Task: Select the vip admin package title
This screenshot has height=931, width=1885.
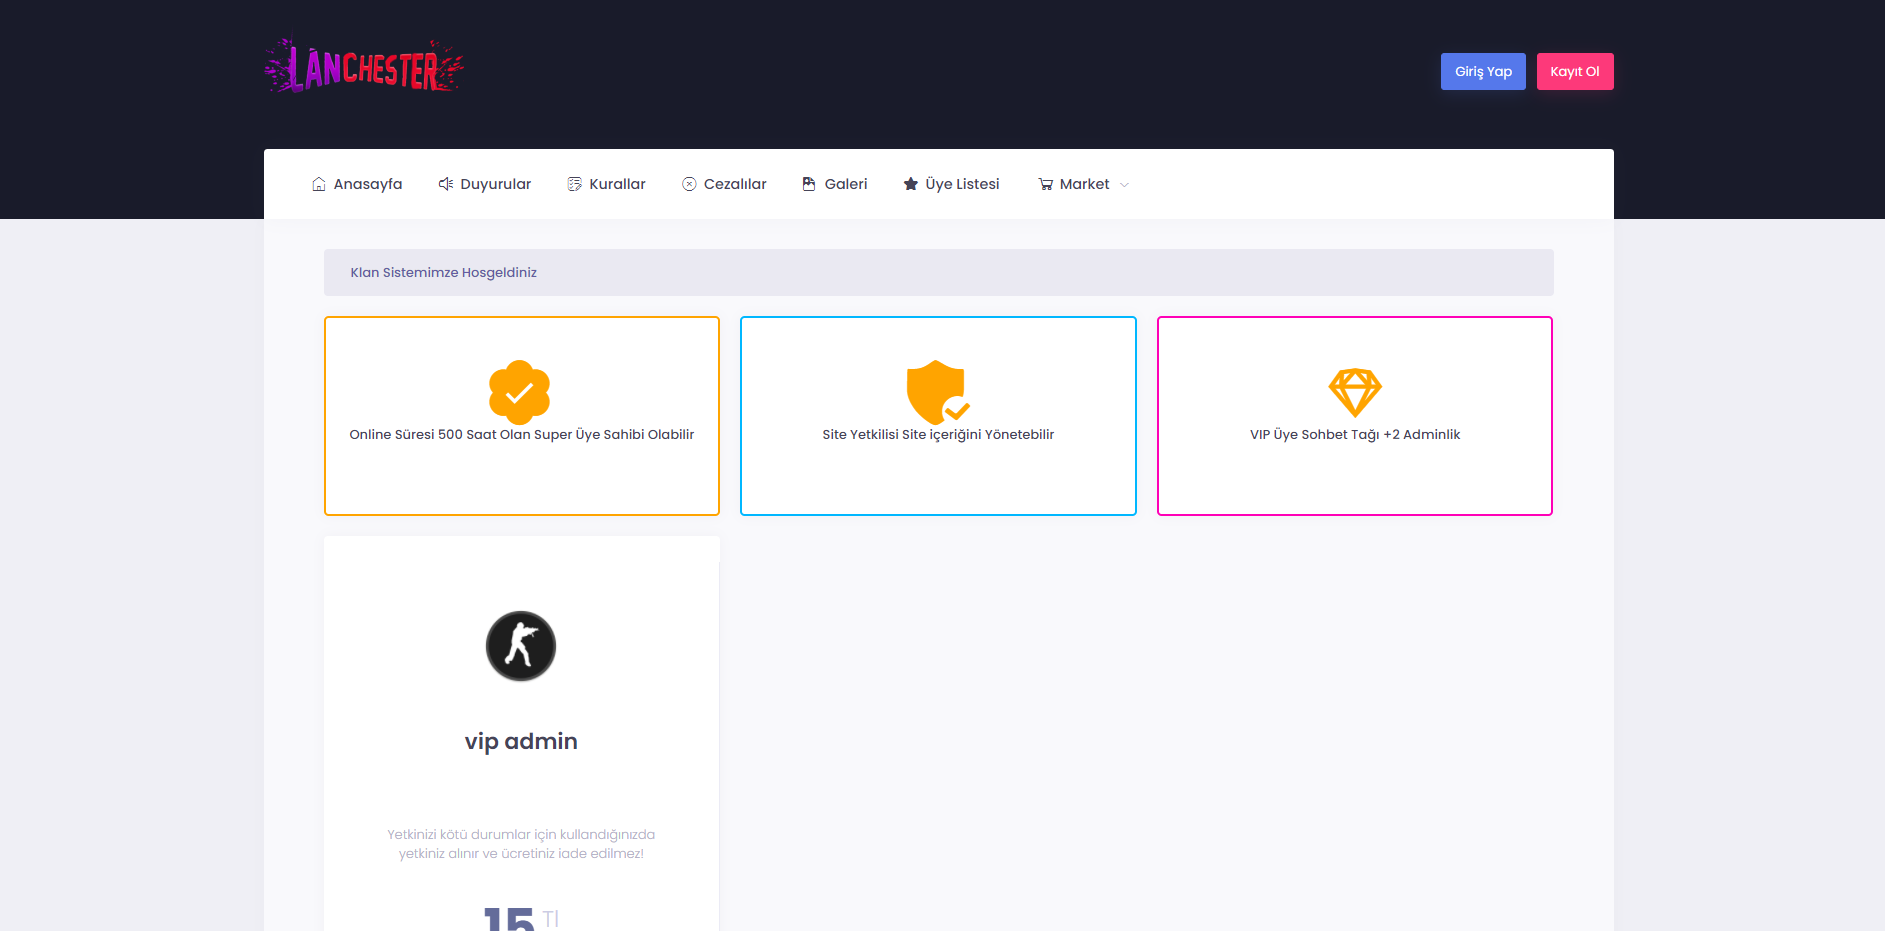Action: coord(521,741)
